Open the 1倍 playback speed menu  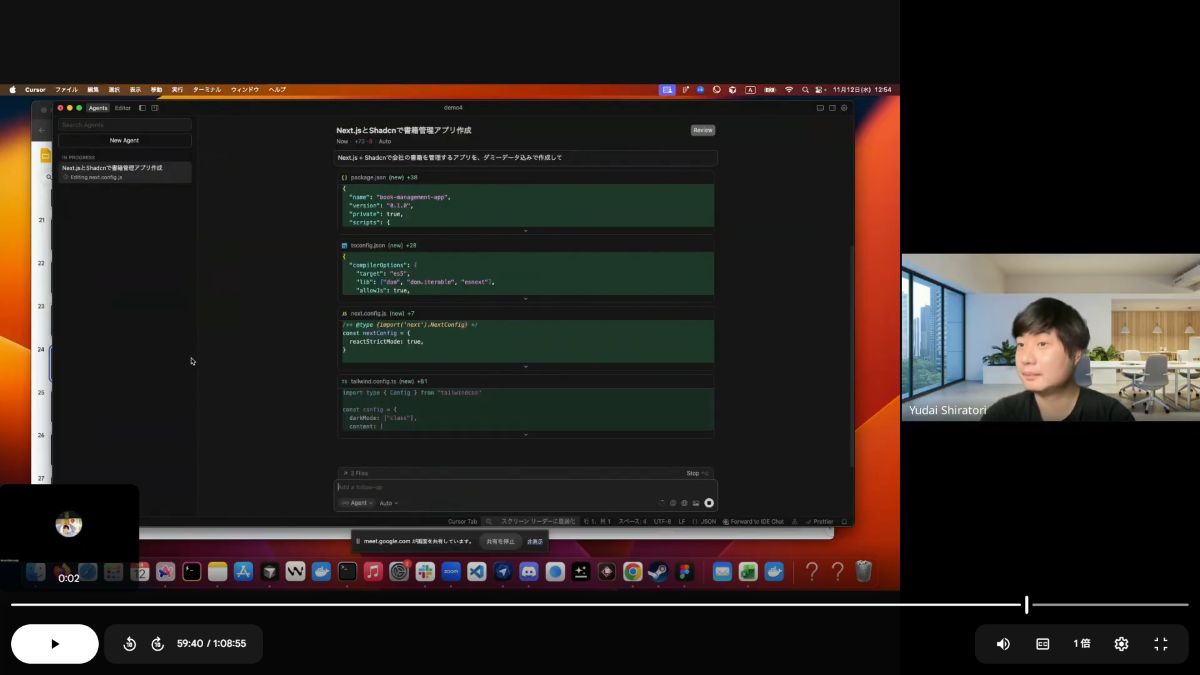pyautogui.click(x=1081, y=644)
